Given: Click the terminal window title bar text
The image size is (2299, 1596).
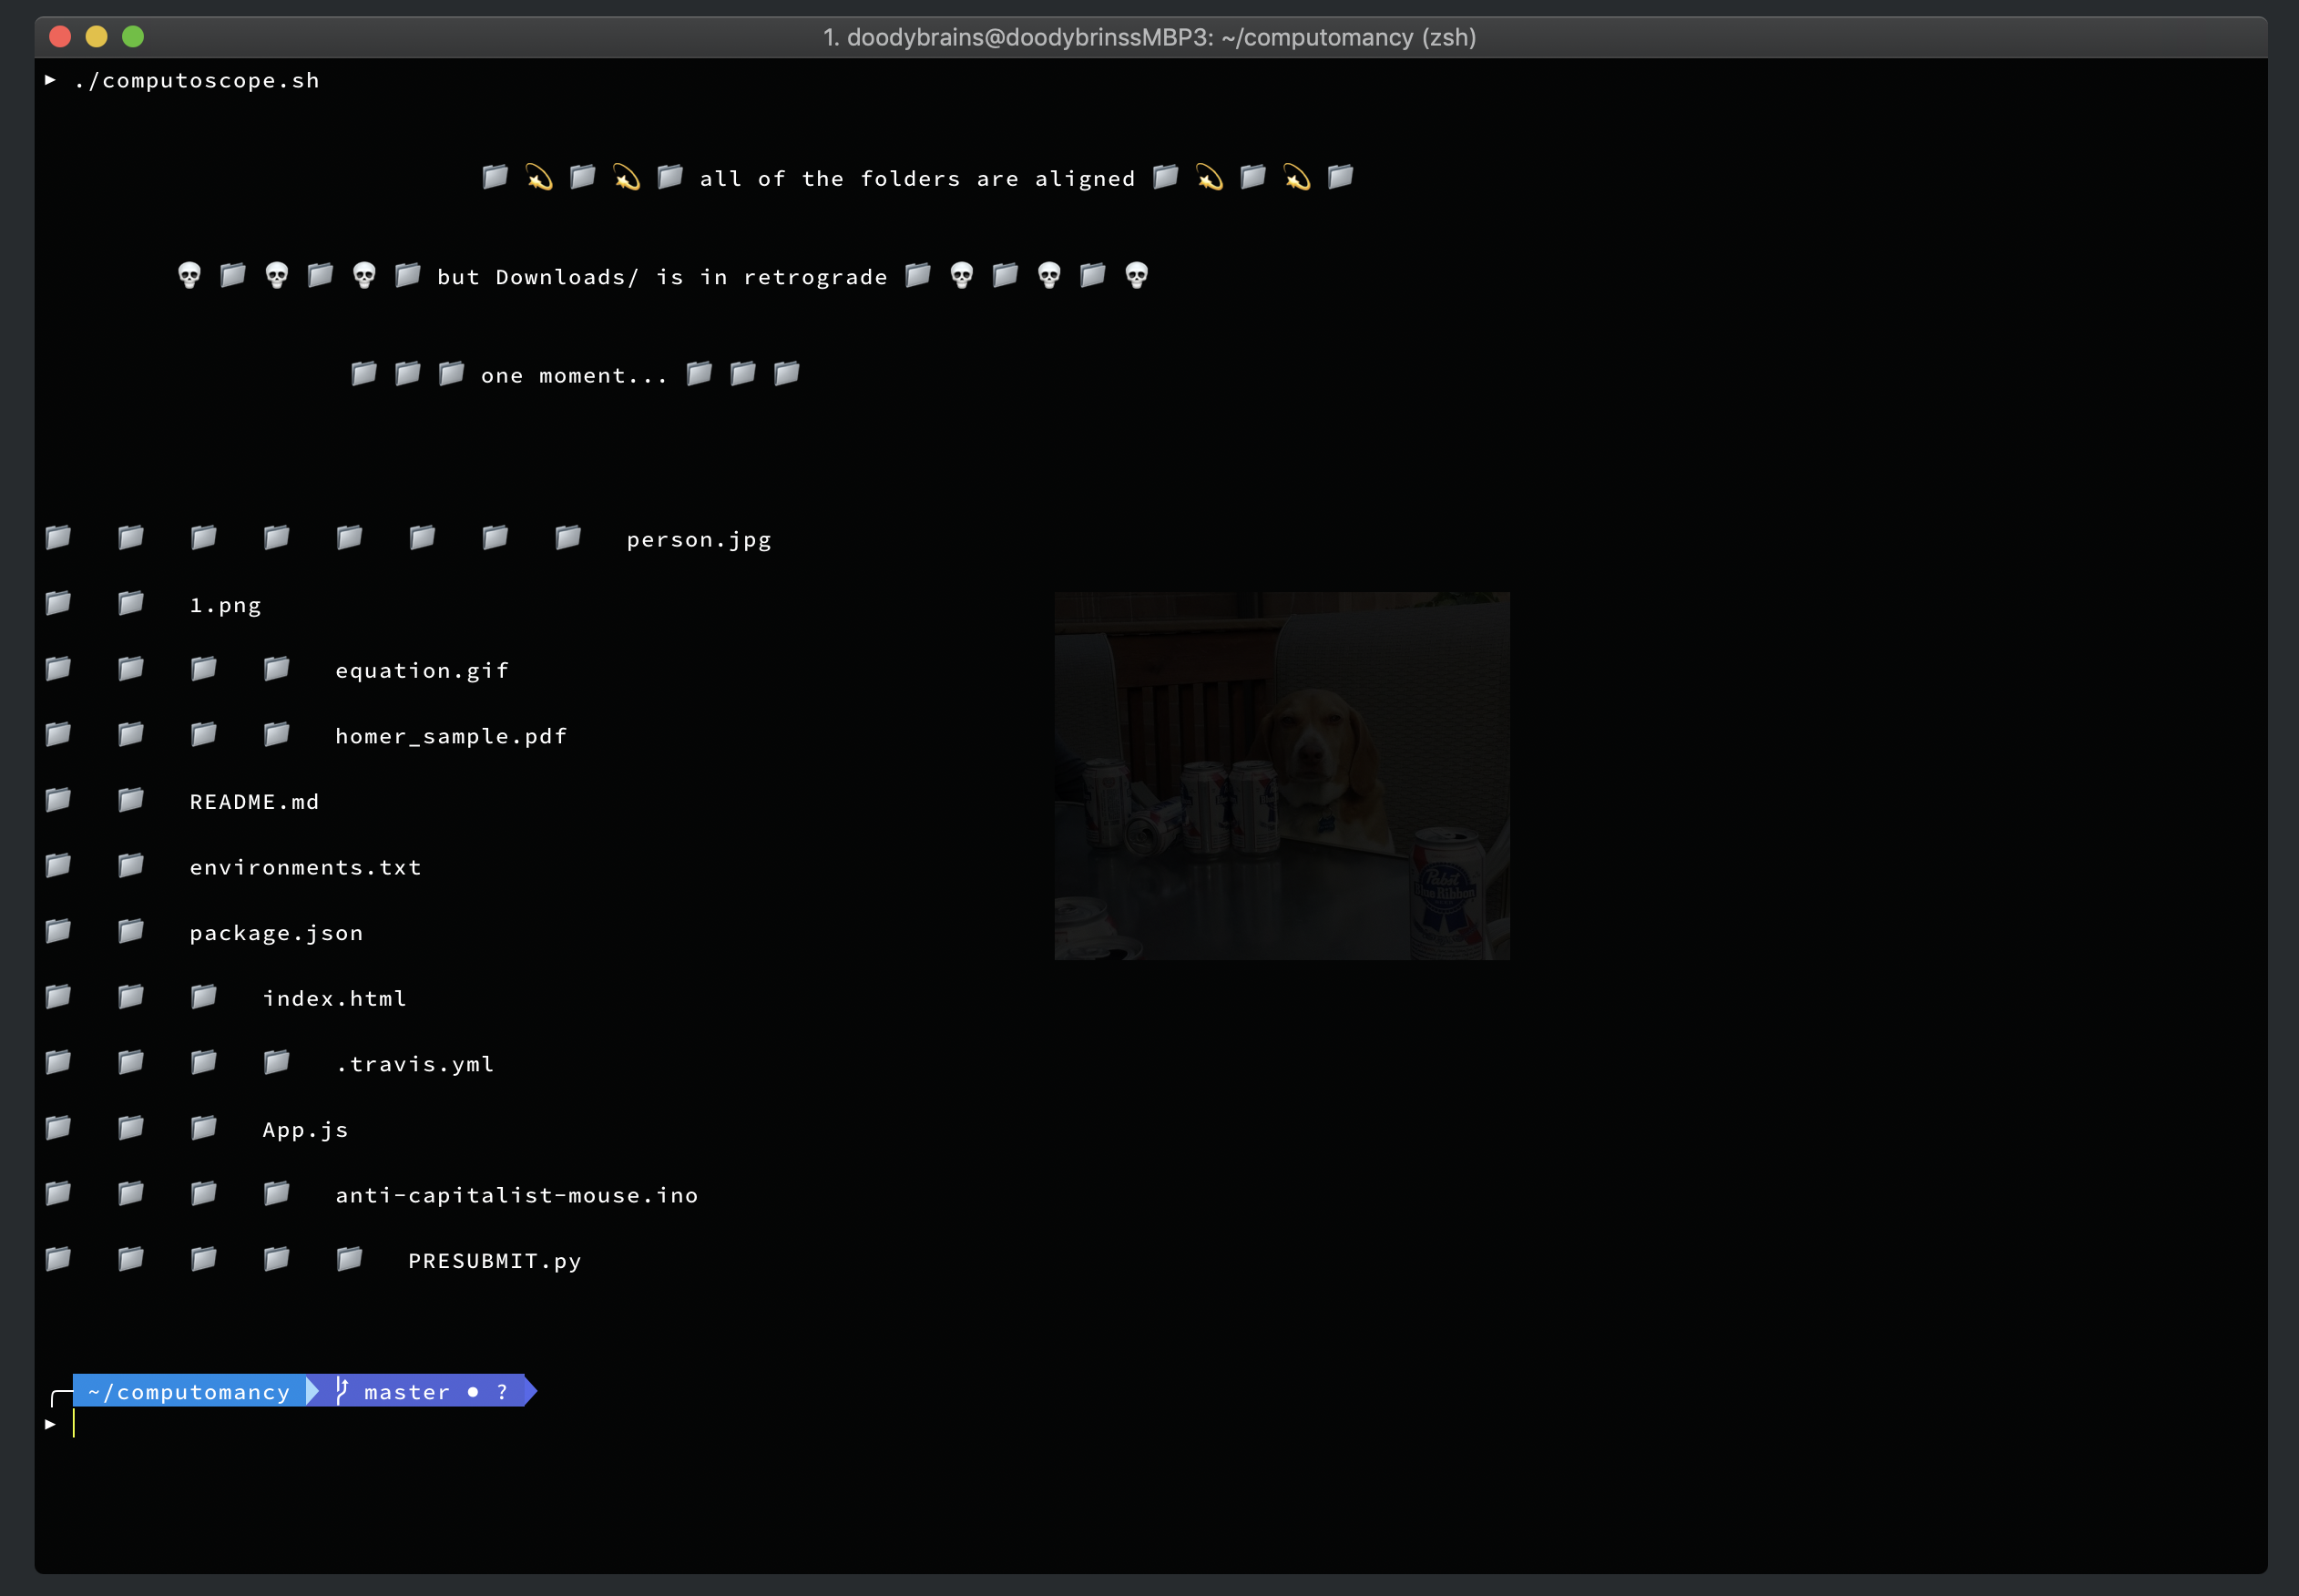Looking at the screenshot, I should tap(1149, 37).
